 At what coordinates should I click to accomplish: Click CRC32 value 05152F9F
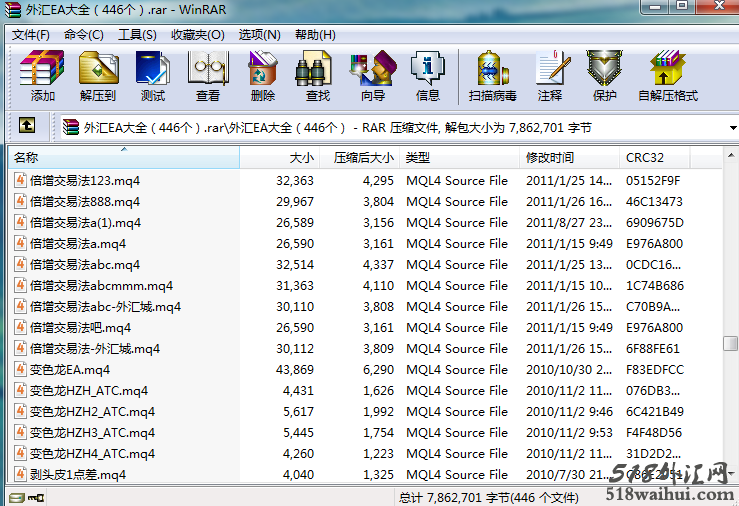pos(653,180)
